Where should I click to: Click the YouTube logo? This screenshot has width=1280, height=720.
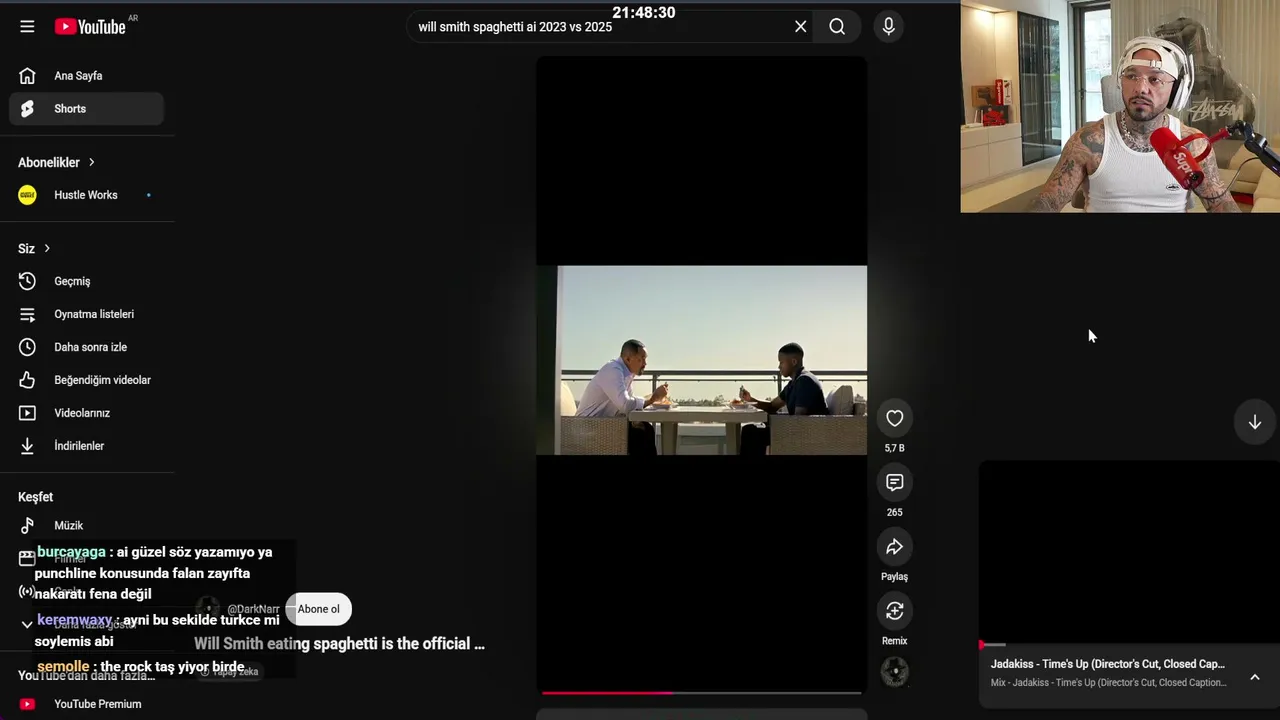[x=90, y=27]
